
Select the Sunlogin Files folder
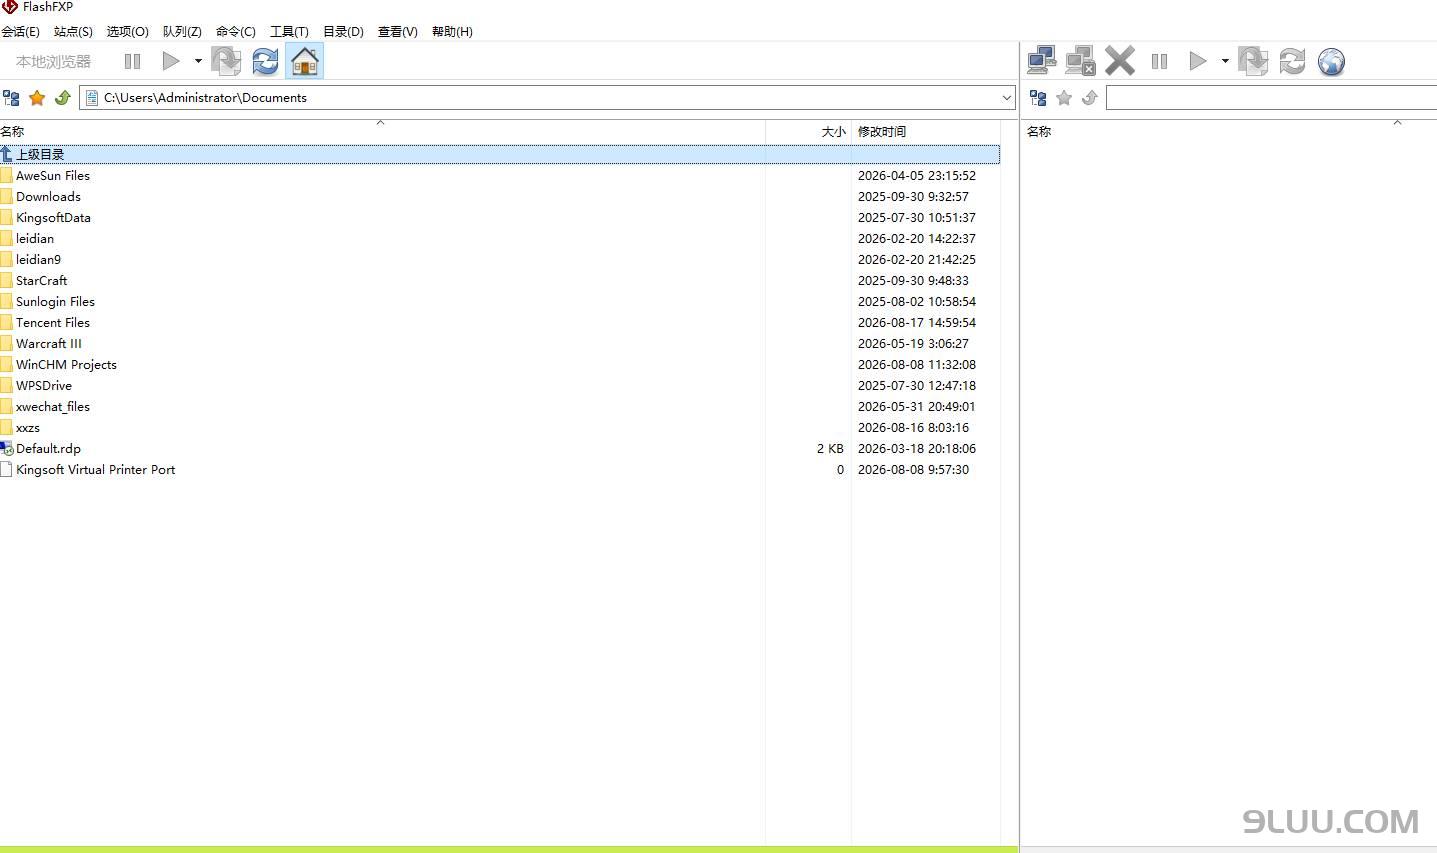[x=500, y=302]
